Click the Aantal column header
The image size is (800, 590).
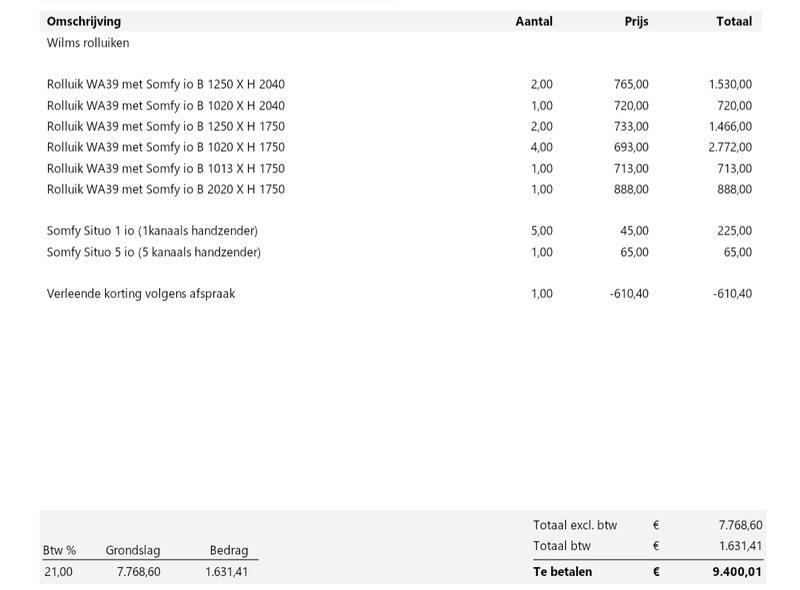(534, 21)
